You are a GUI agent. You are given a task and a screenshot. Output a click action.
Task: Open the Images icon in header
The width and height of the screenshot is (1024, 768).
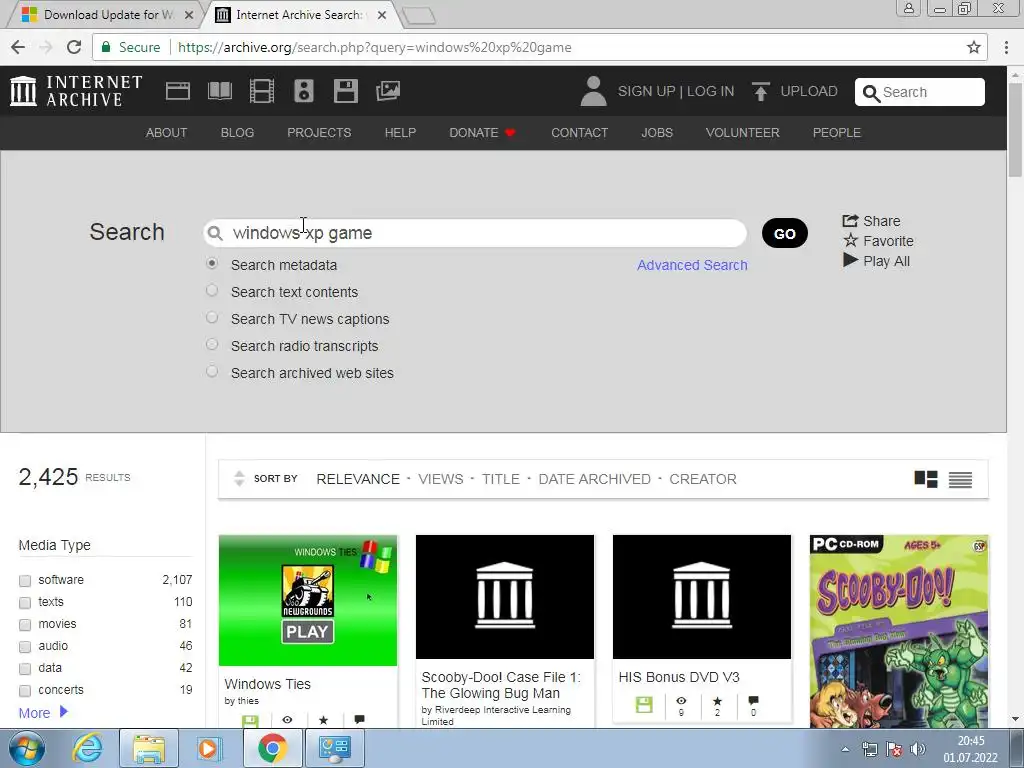click(388, 91)
